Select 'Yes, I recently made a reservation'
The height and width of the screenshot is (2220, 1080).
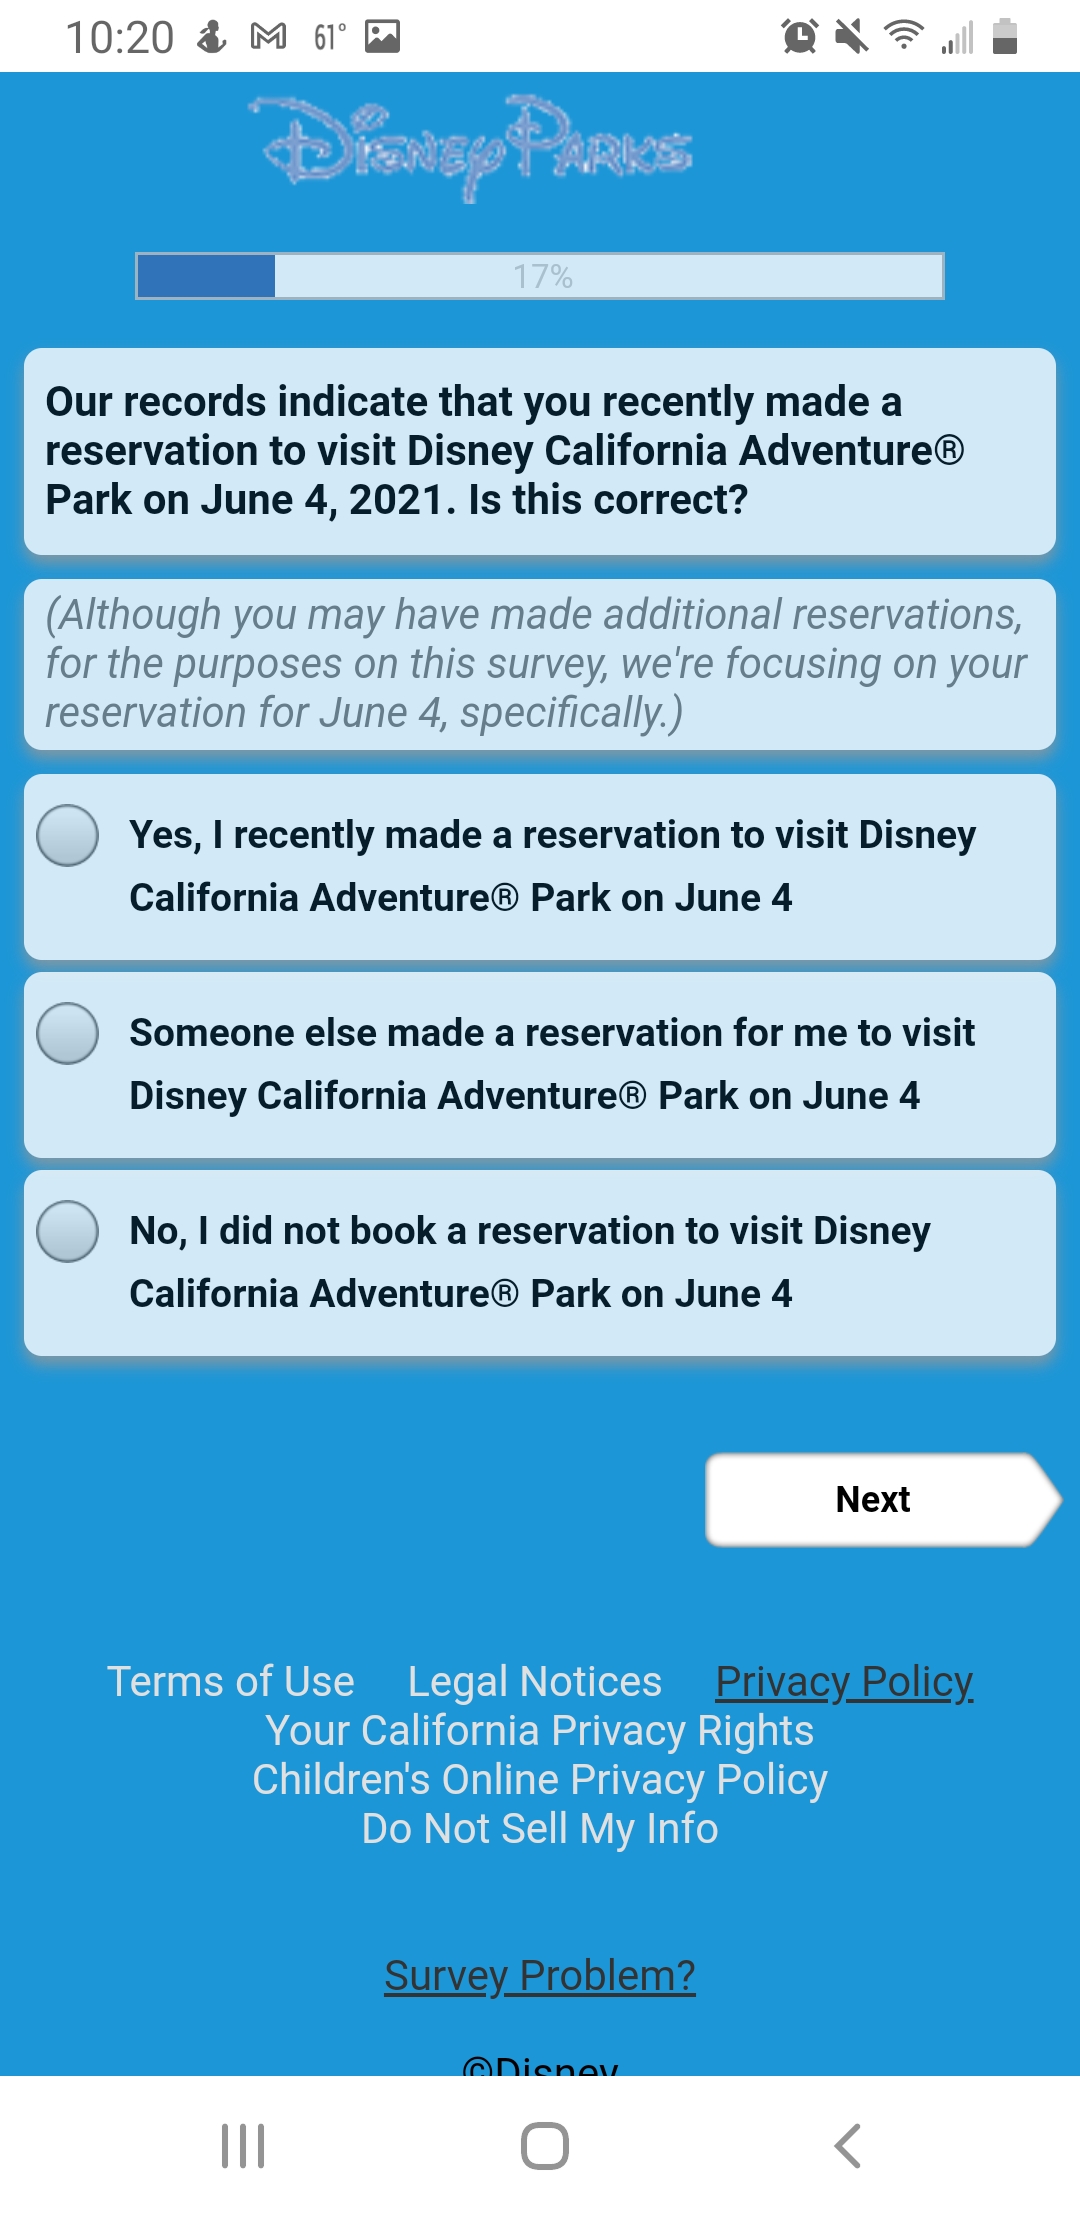point(540,867)
